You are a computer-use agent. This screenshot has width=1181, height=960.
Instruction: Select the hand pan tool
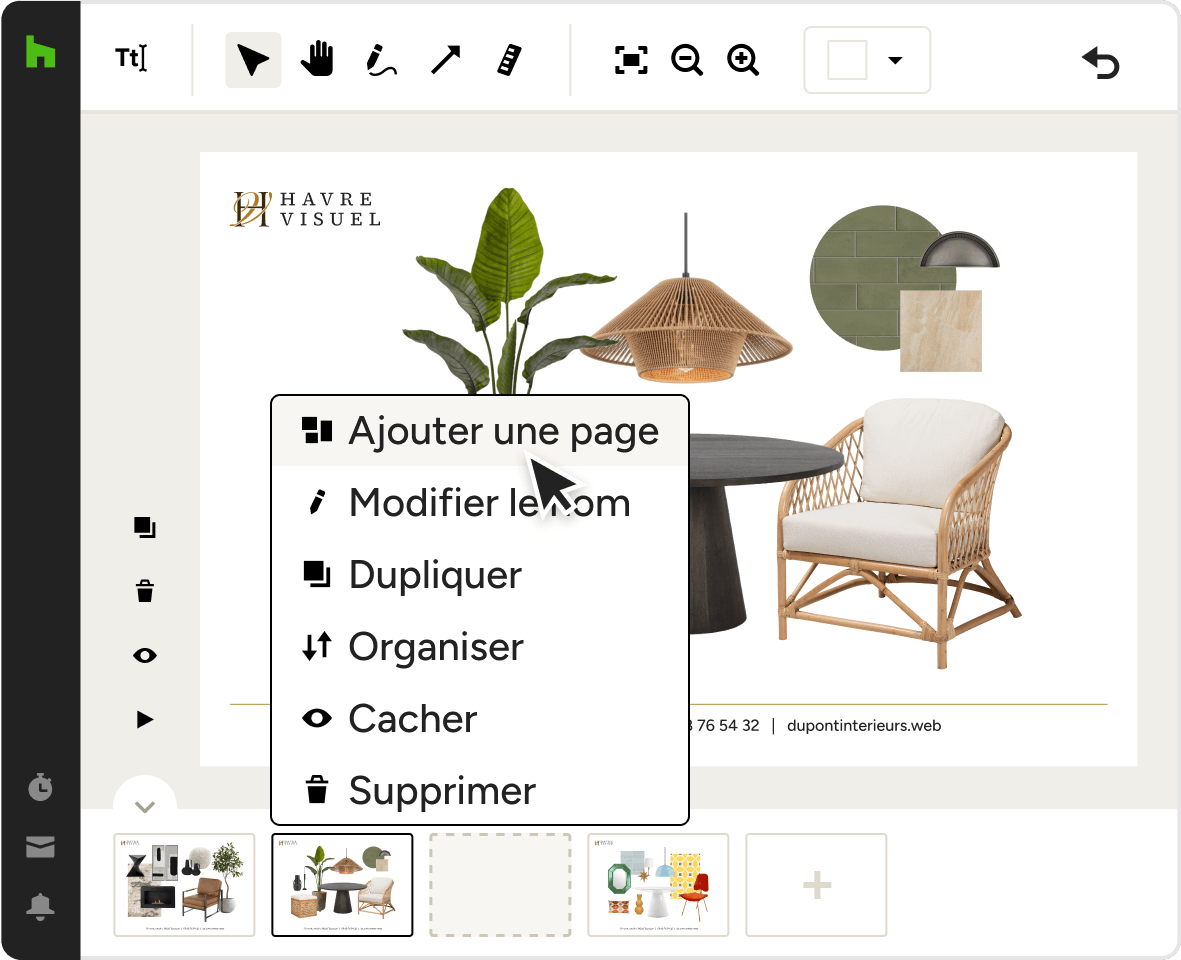point(317,59)
